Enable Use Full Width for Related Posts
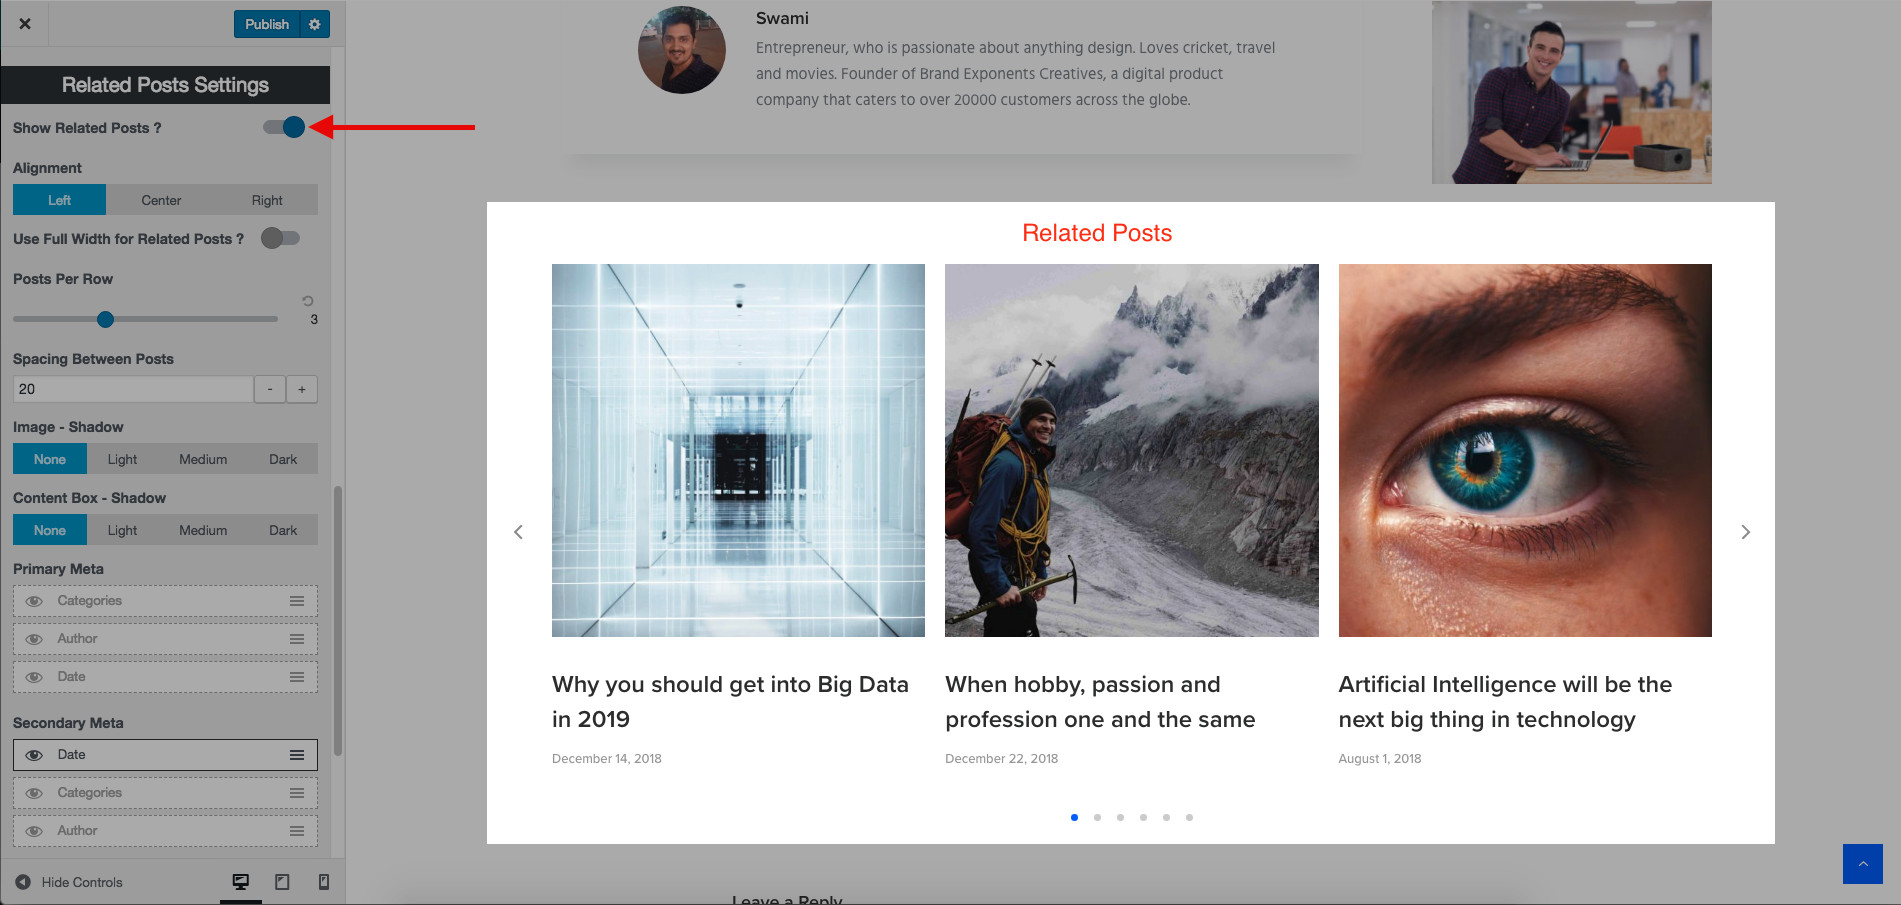Image resolution: width=1901 pixels, height=905 pixels. coord(280,238)
